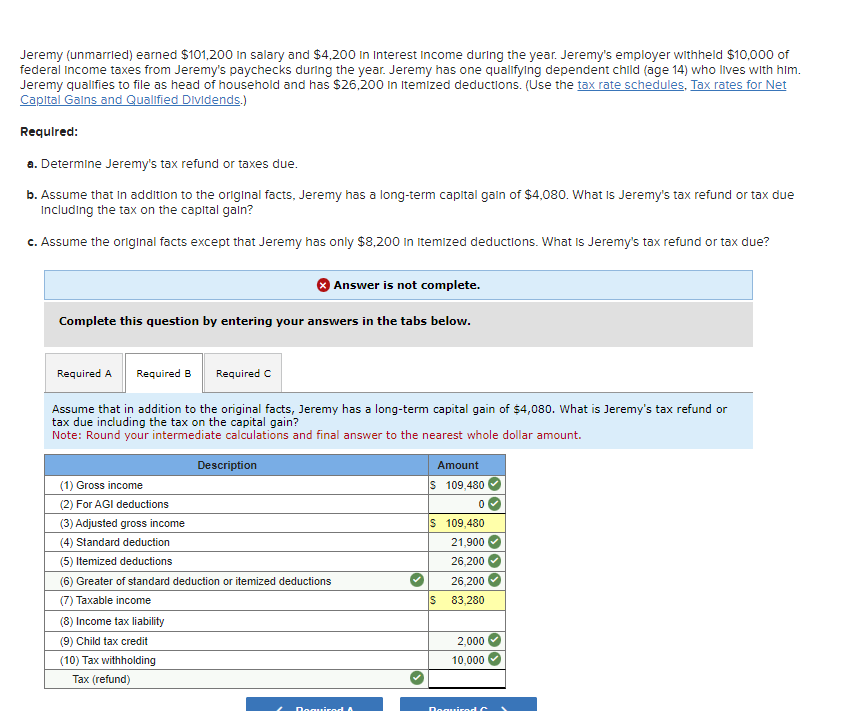852x711 pixels.
Task: Click the Adjusted gross income value 109,480
Action: coord(467,523)
